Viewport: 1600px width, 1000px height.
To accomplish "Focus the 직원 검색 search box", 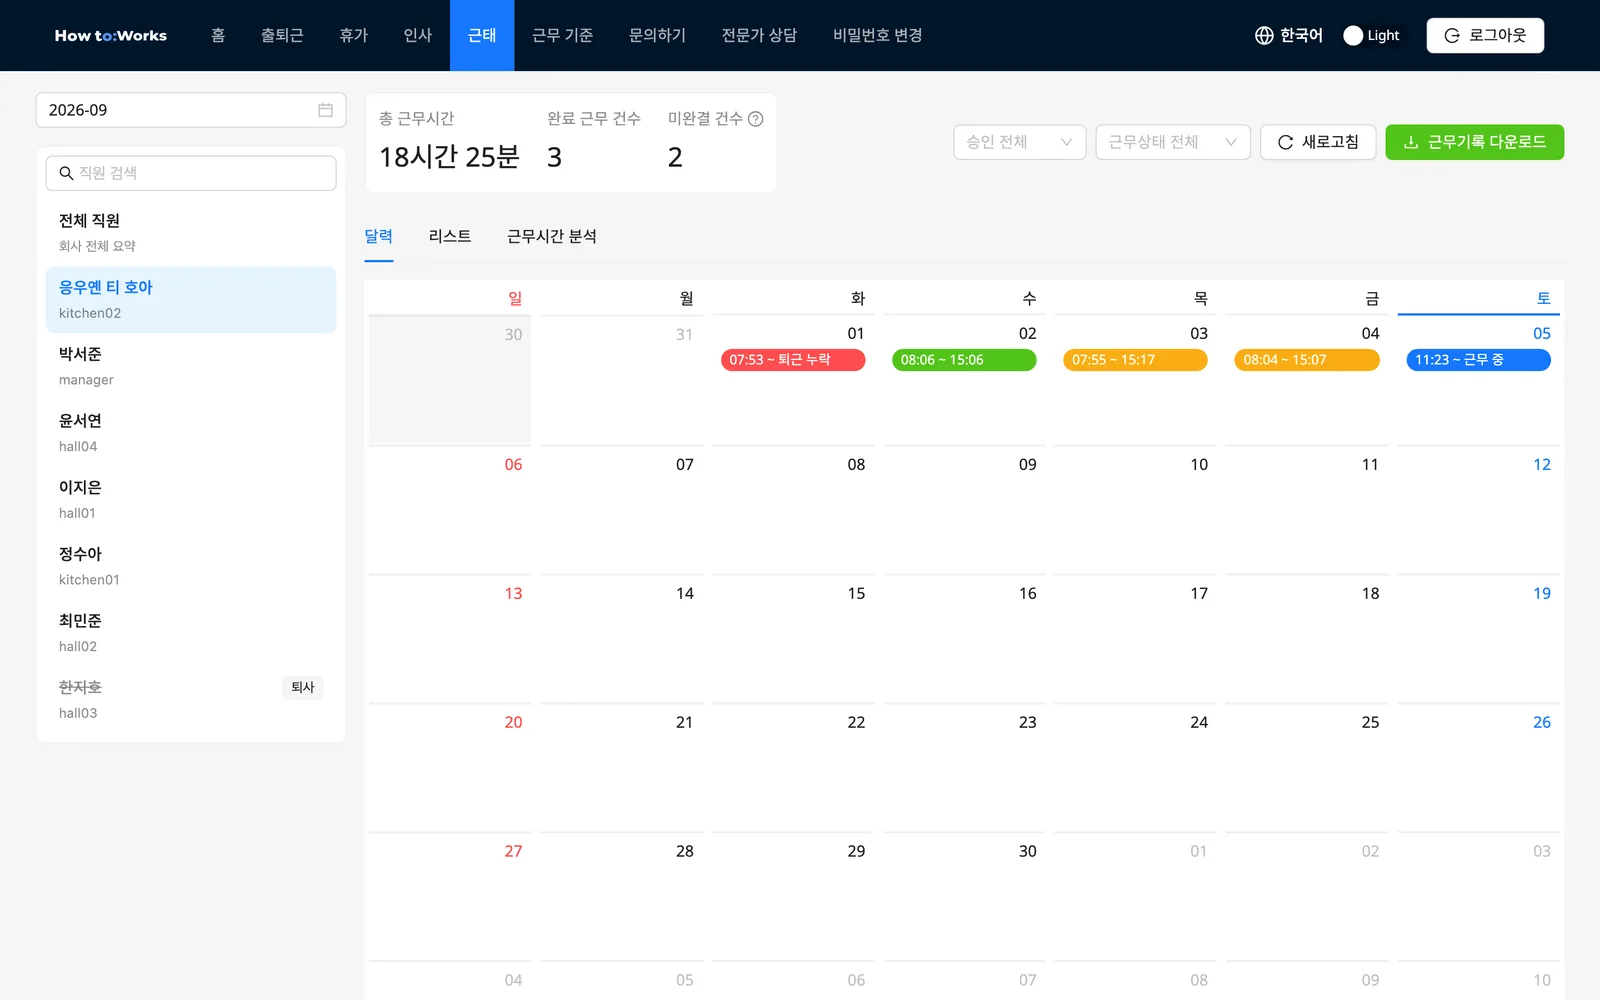I will [x=191, y=173].
